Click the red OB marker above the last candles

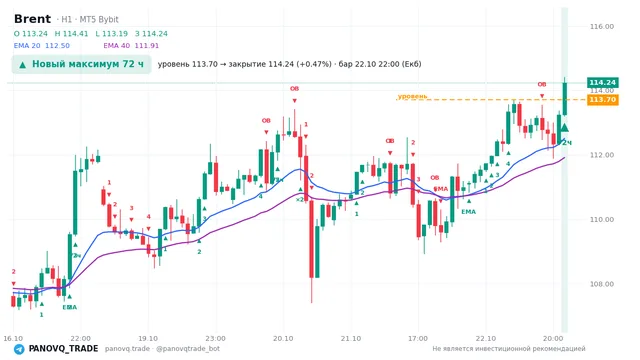coord(542,84)
